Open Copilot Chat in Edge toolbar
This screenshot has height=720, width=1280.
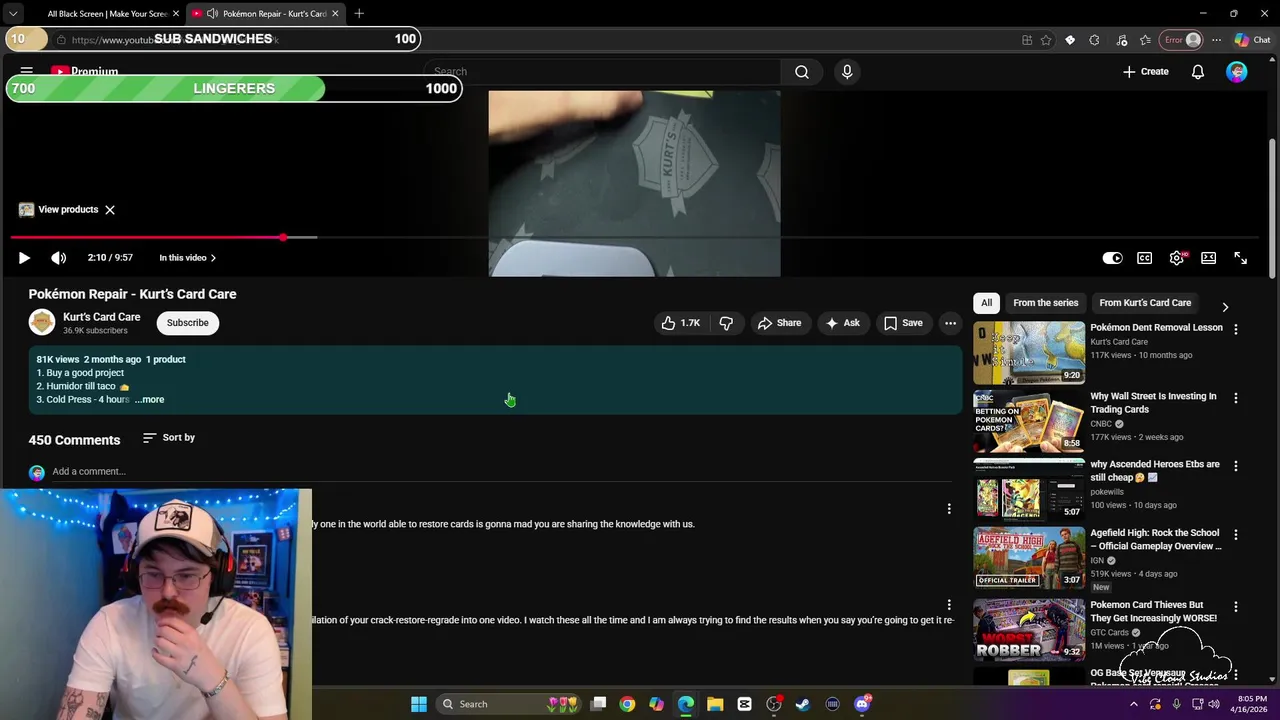pyautogui.click(x=1252, y=40)
